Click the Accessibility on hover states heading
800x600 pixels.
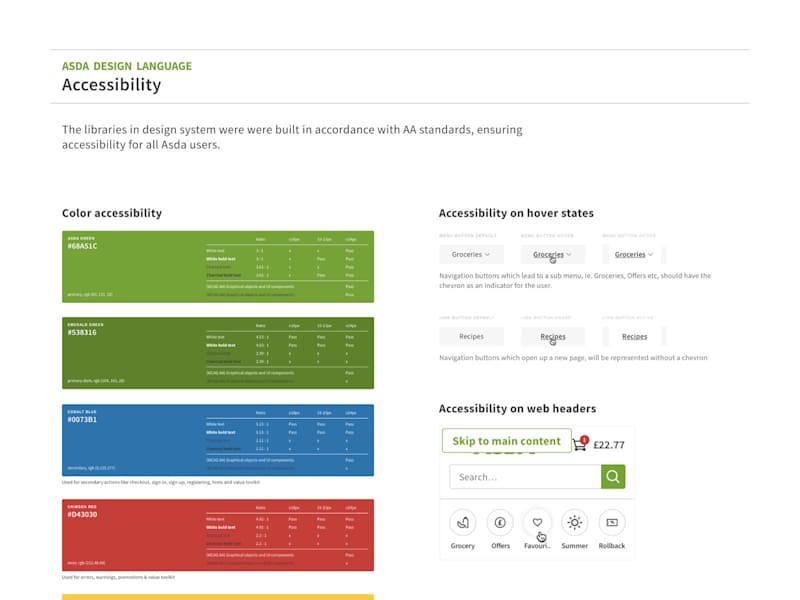tap(516, 213)
